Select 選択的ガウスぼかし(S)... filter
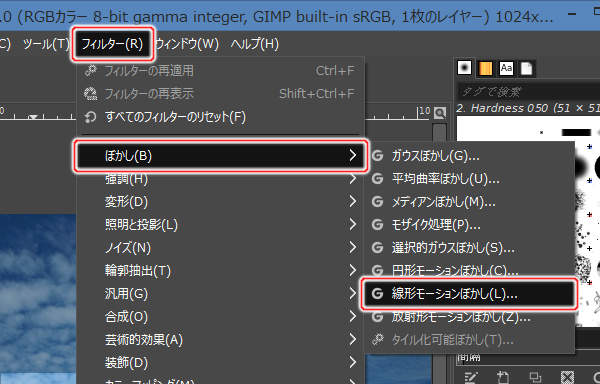Viewport: 600px width, 384px height. tap(470, 248)
